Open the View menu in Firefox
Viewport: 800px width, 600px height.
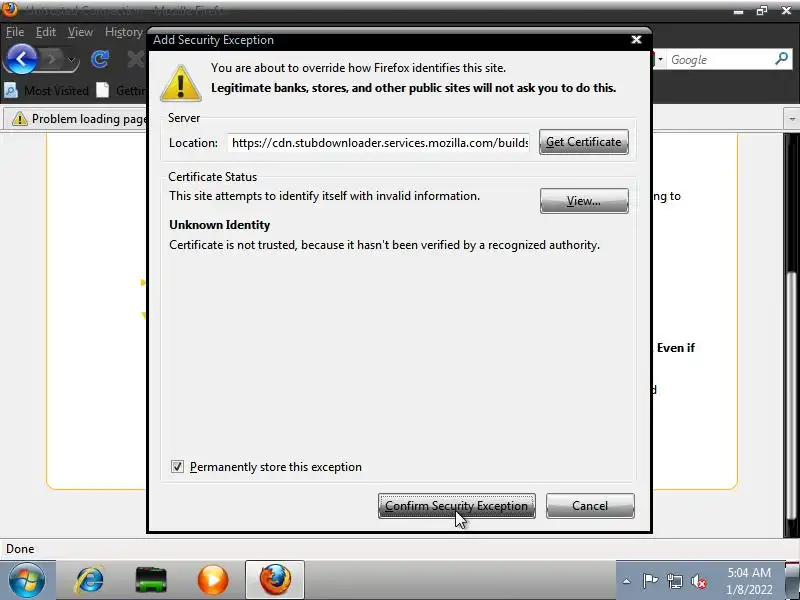tap(80, 32)
